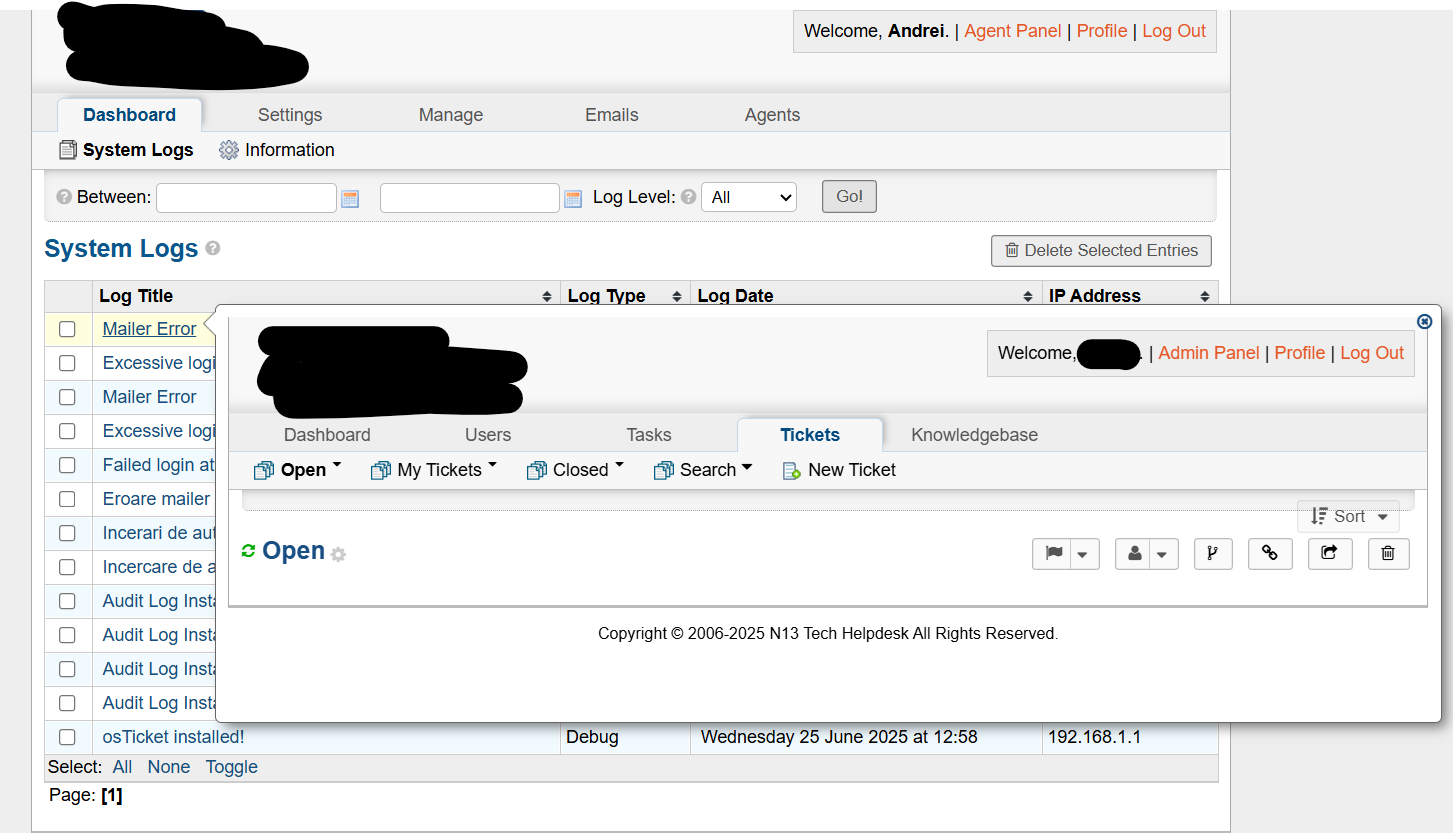This screenshot has width=1453, height=833.
Task: Click the link tickets chain icon
Action: (1270, 553)
